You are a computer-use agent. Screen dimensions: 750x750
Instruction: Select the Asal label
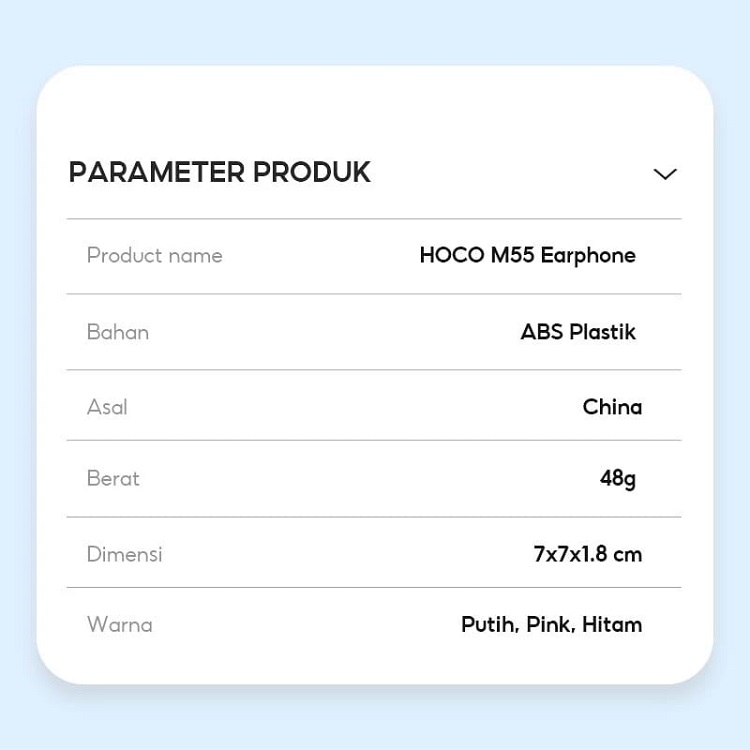click(x=107, y=407)
